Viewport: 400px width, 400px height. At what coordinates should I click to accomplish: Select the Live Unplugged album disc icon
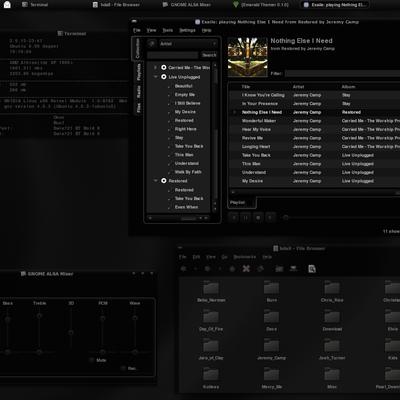[x=164, y=77]
